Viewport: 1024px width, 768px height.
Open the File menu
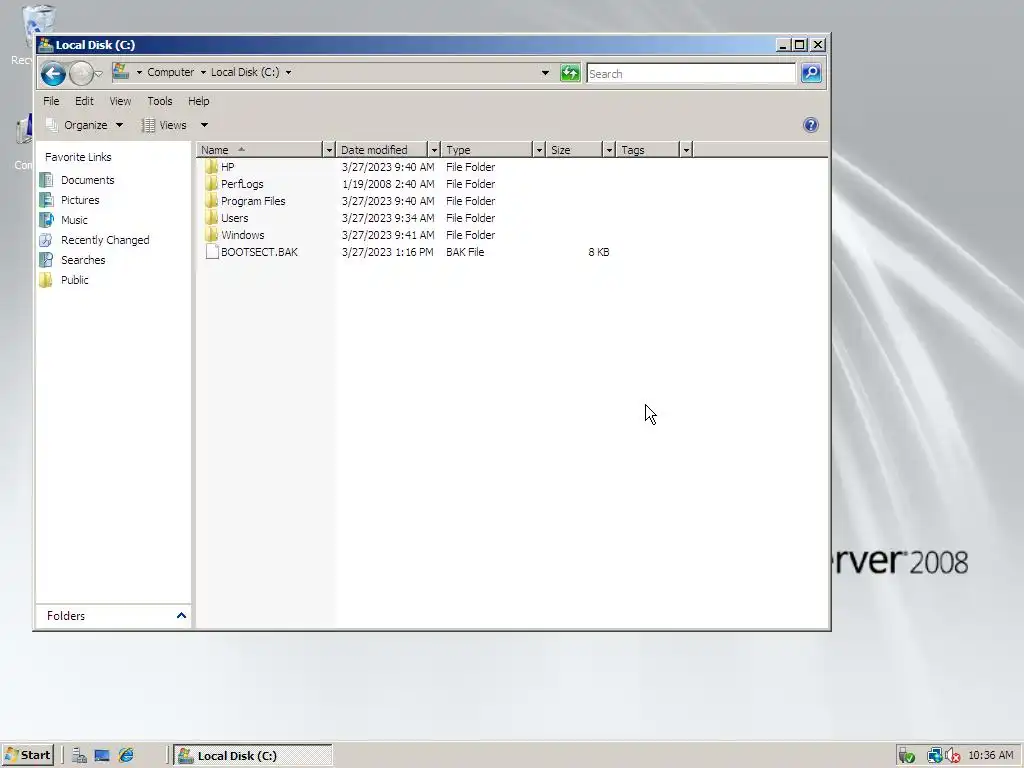click(x=51, y=101)
